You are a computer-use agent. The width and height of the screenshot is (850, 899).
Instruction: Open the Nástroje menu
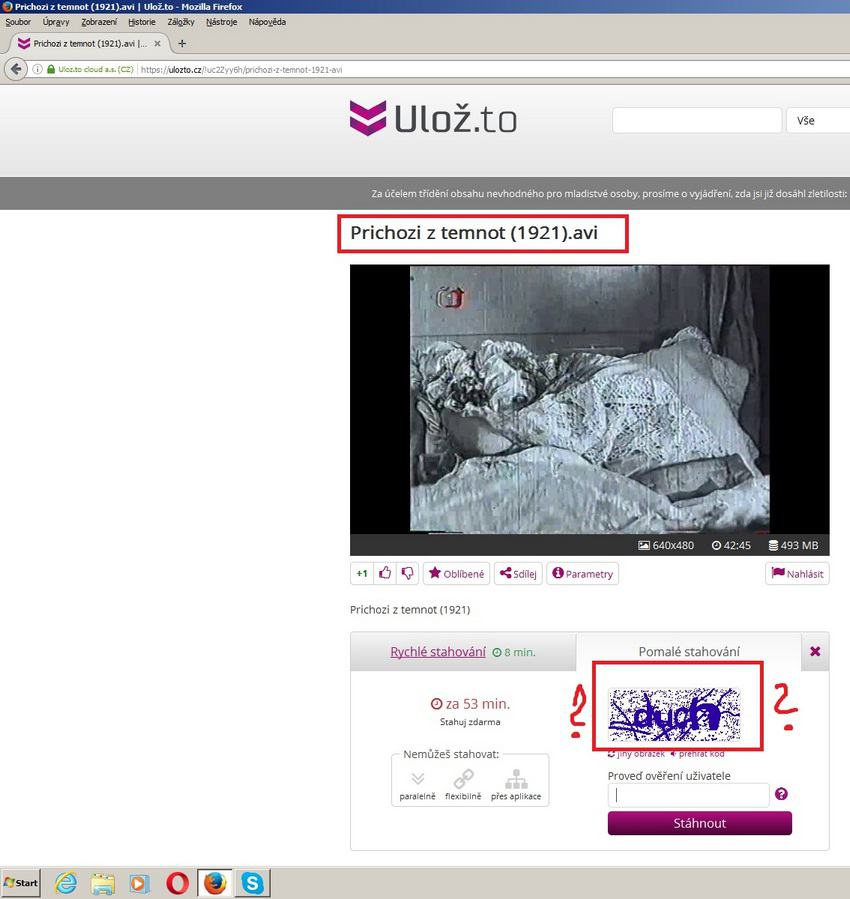[x=221, y=22]
